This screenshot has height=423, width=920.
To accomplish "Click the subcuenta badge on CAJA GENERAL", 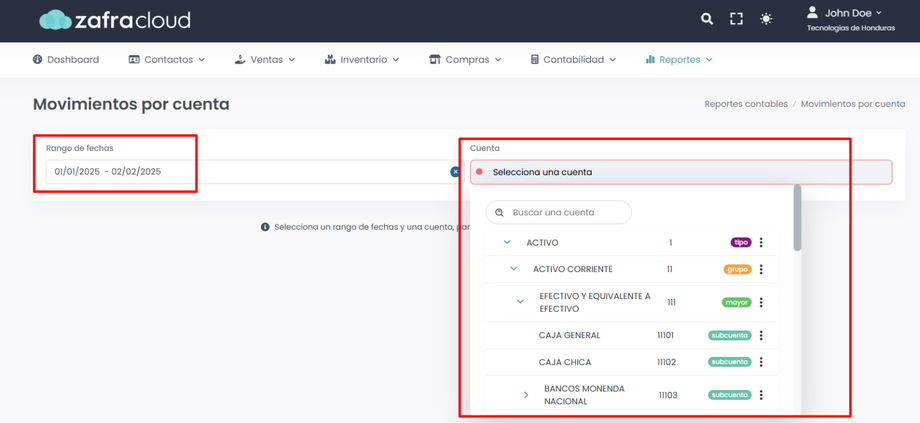I will coord(729,336).
